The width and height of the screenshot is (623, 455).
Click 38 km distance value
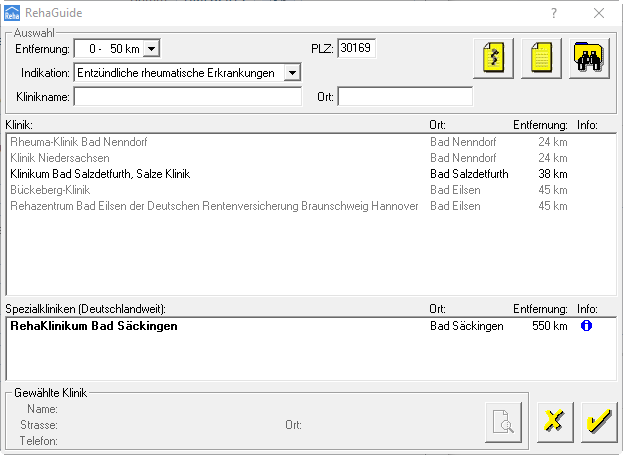pos(553,174)
